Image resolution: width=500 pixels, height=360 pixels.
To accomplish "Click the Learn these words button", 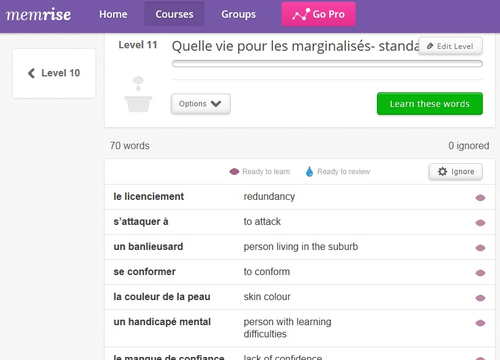I will click(430, 104).
